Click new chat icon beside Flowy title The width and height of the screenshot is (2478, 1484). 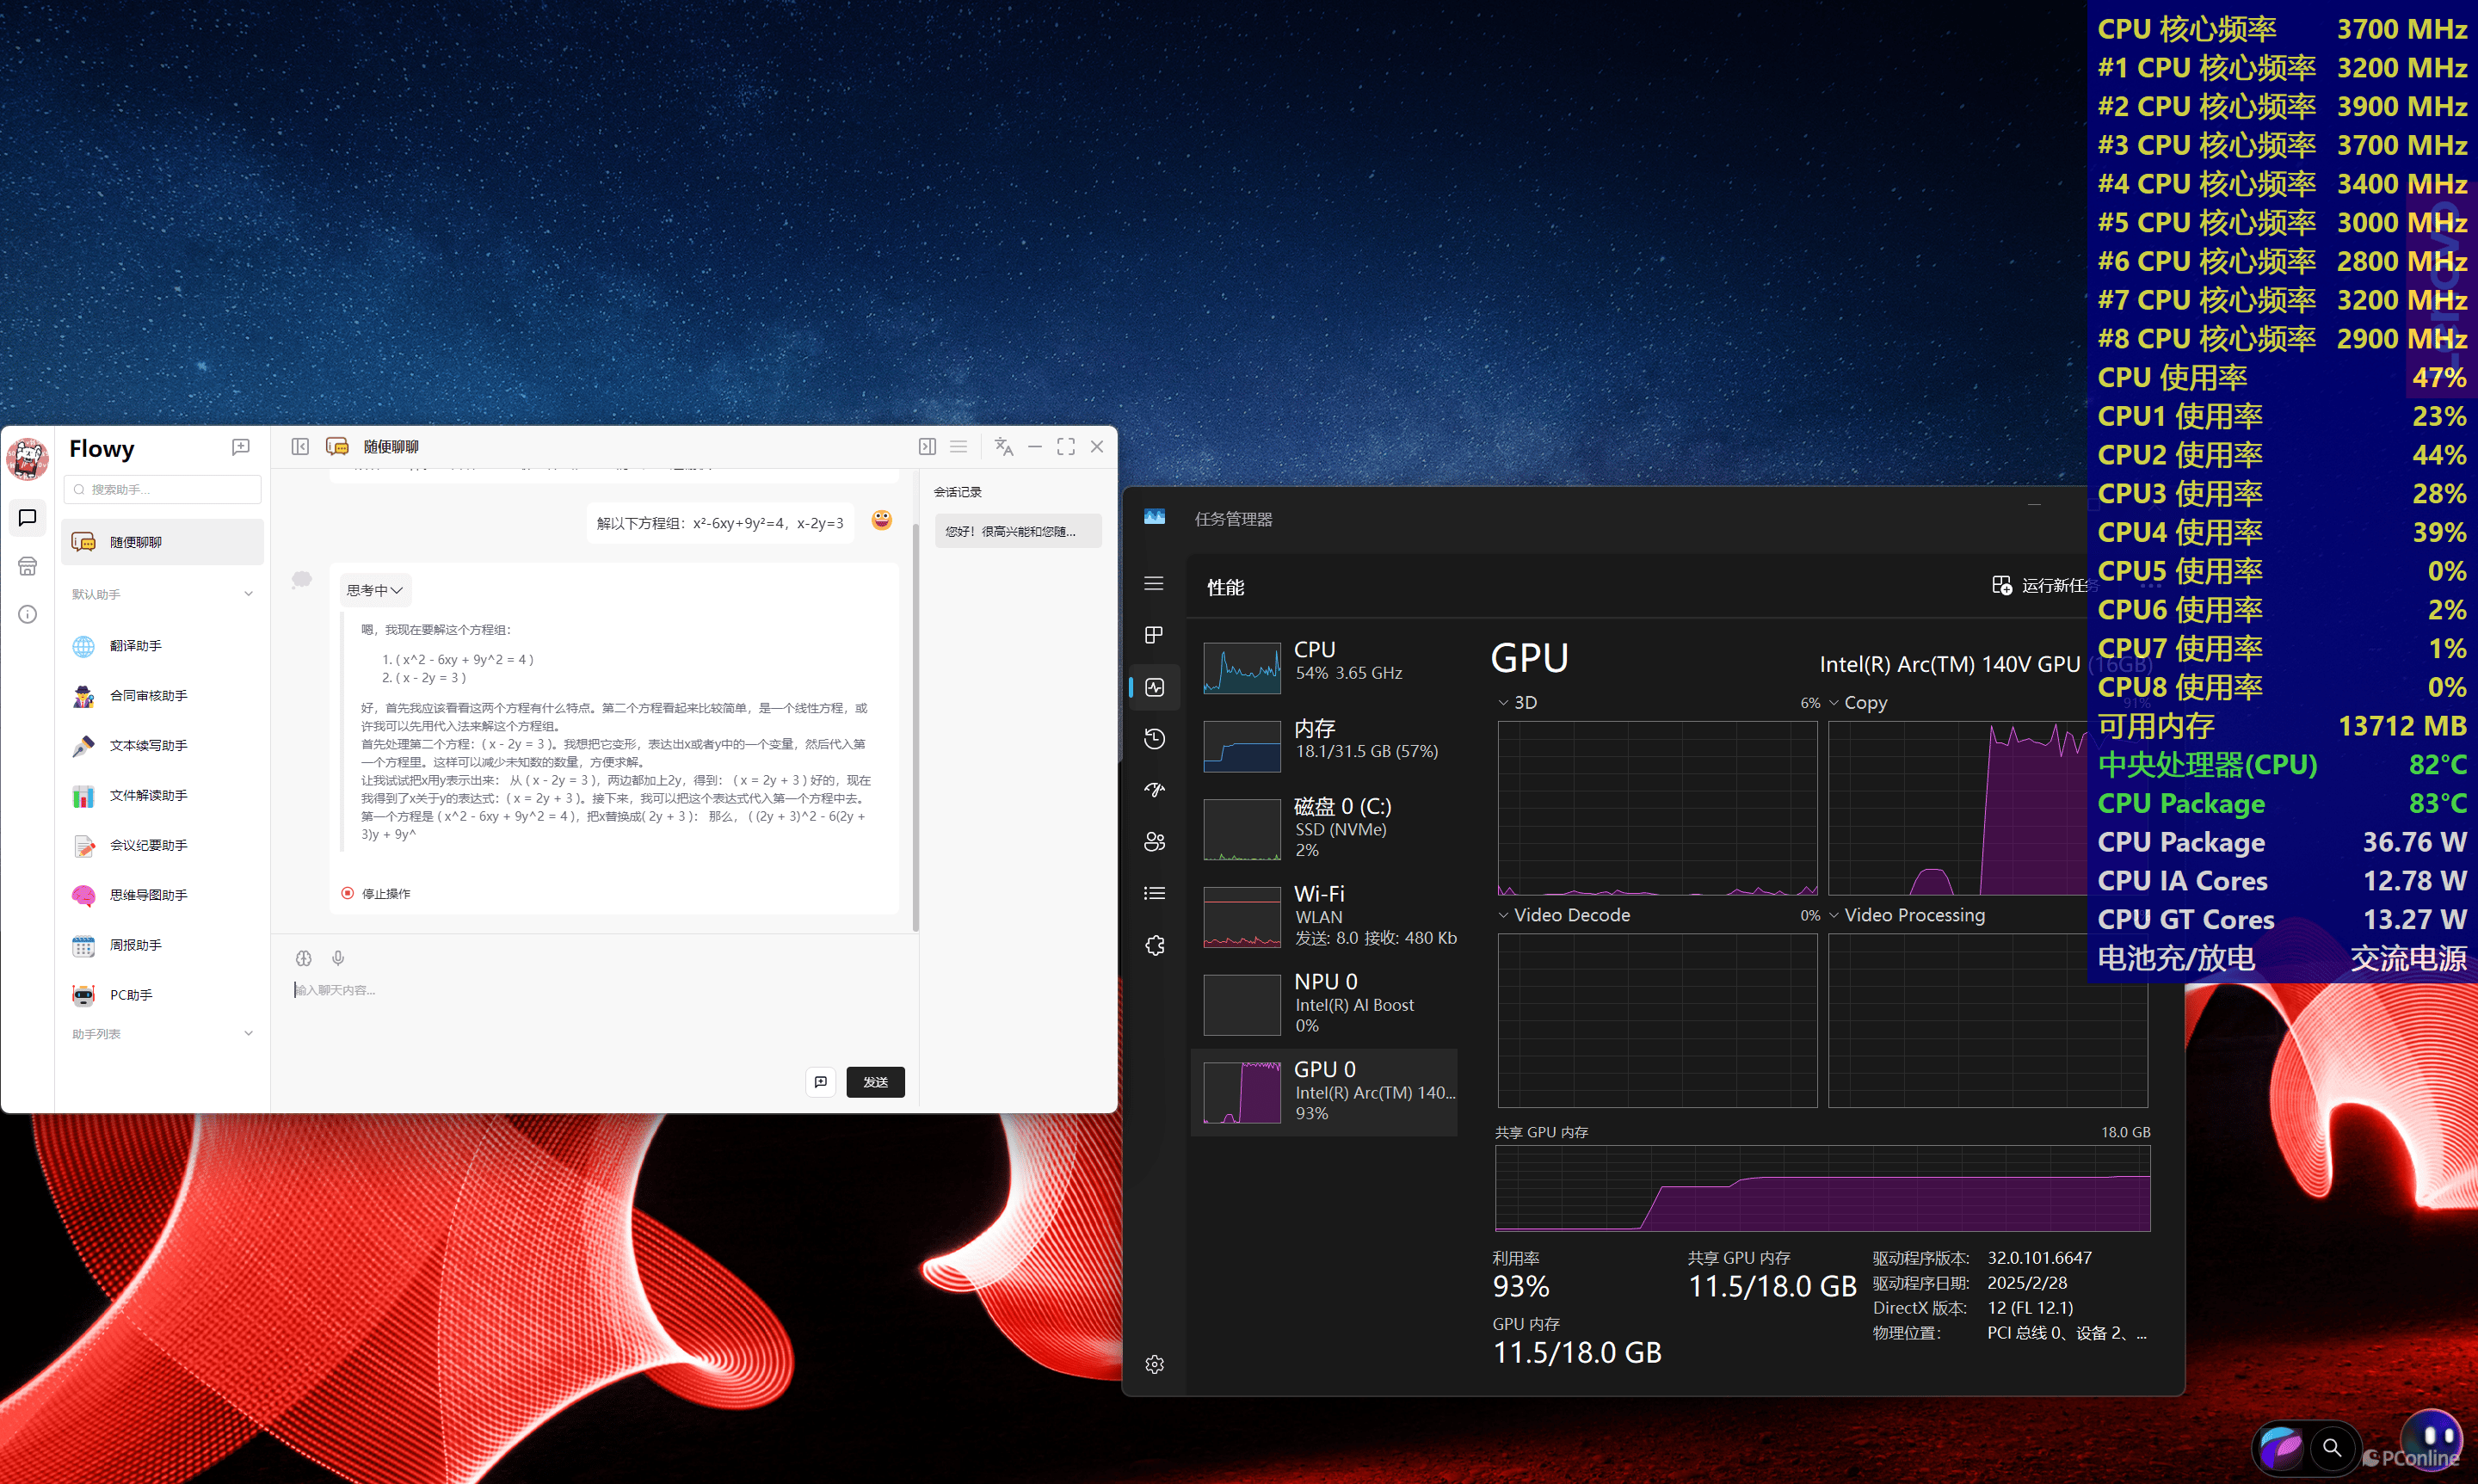(241, 447)
